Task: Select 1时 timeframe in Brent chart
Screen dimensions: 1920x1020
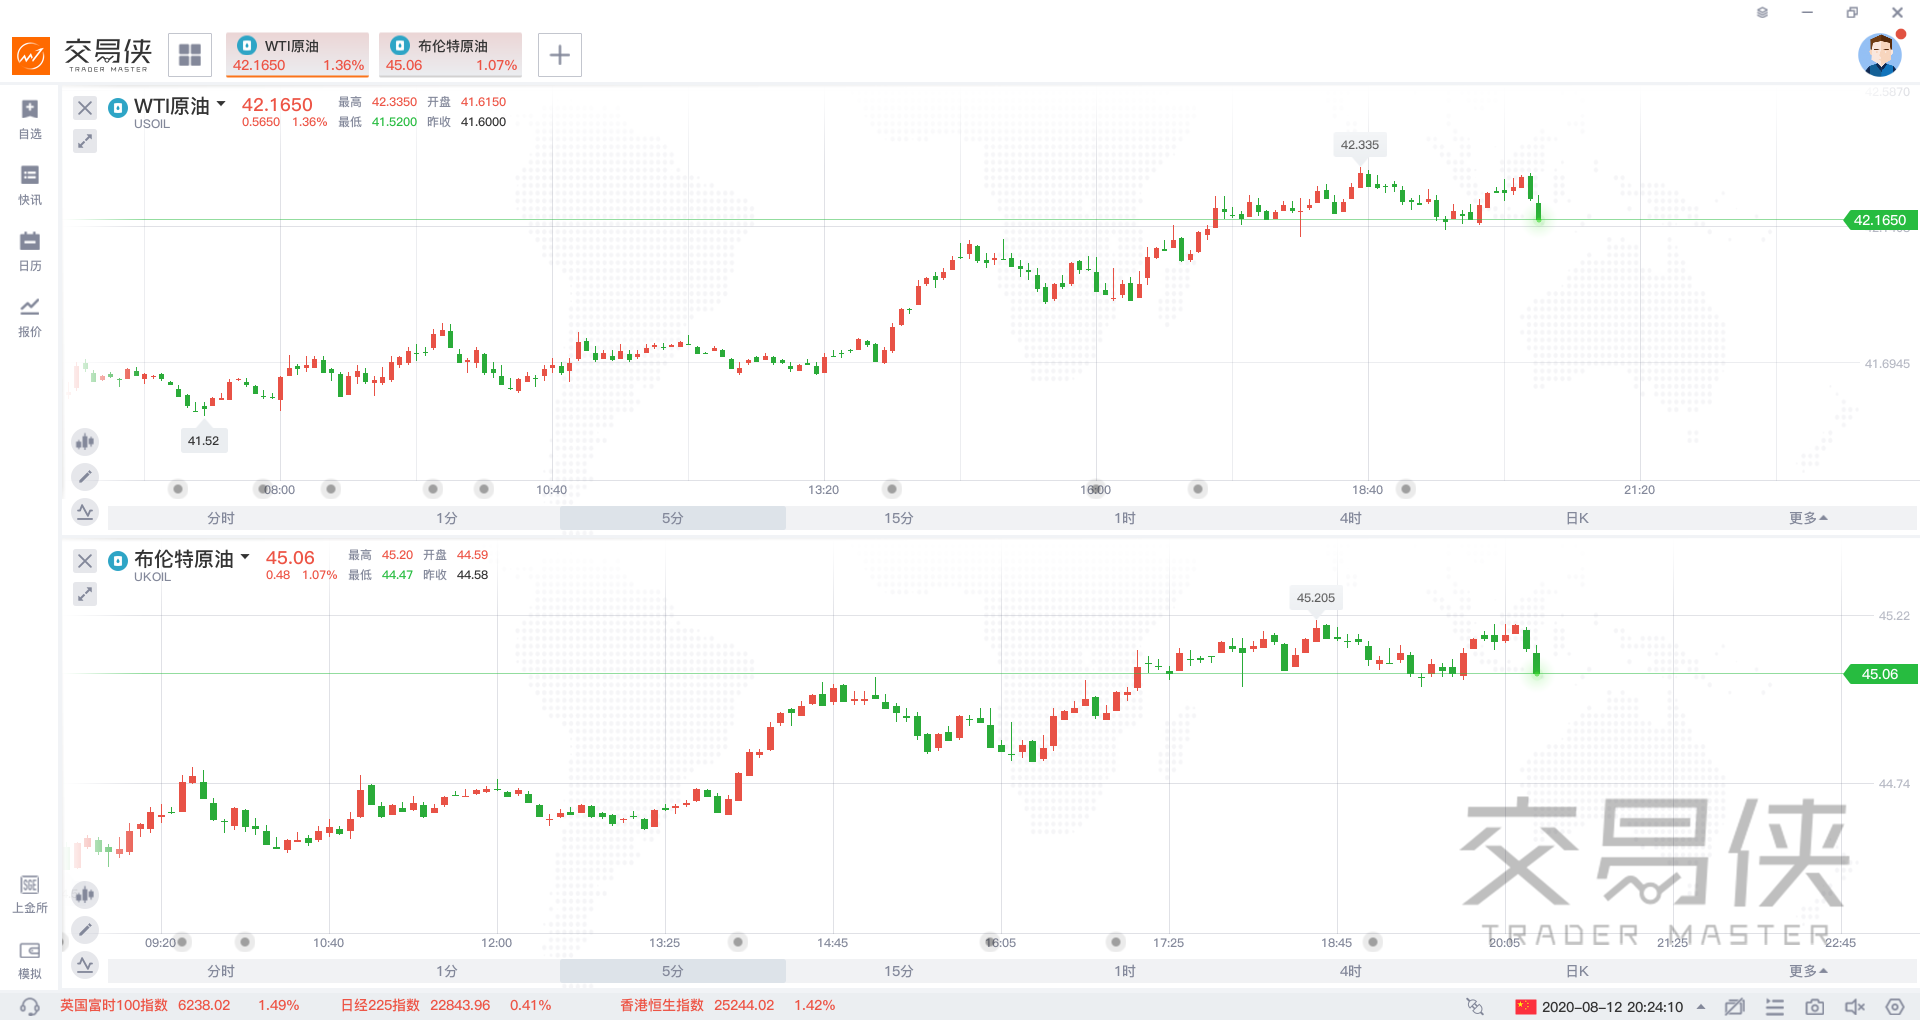Action: (x=1125, y=971)
